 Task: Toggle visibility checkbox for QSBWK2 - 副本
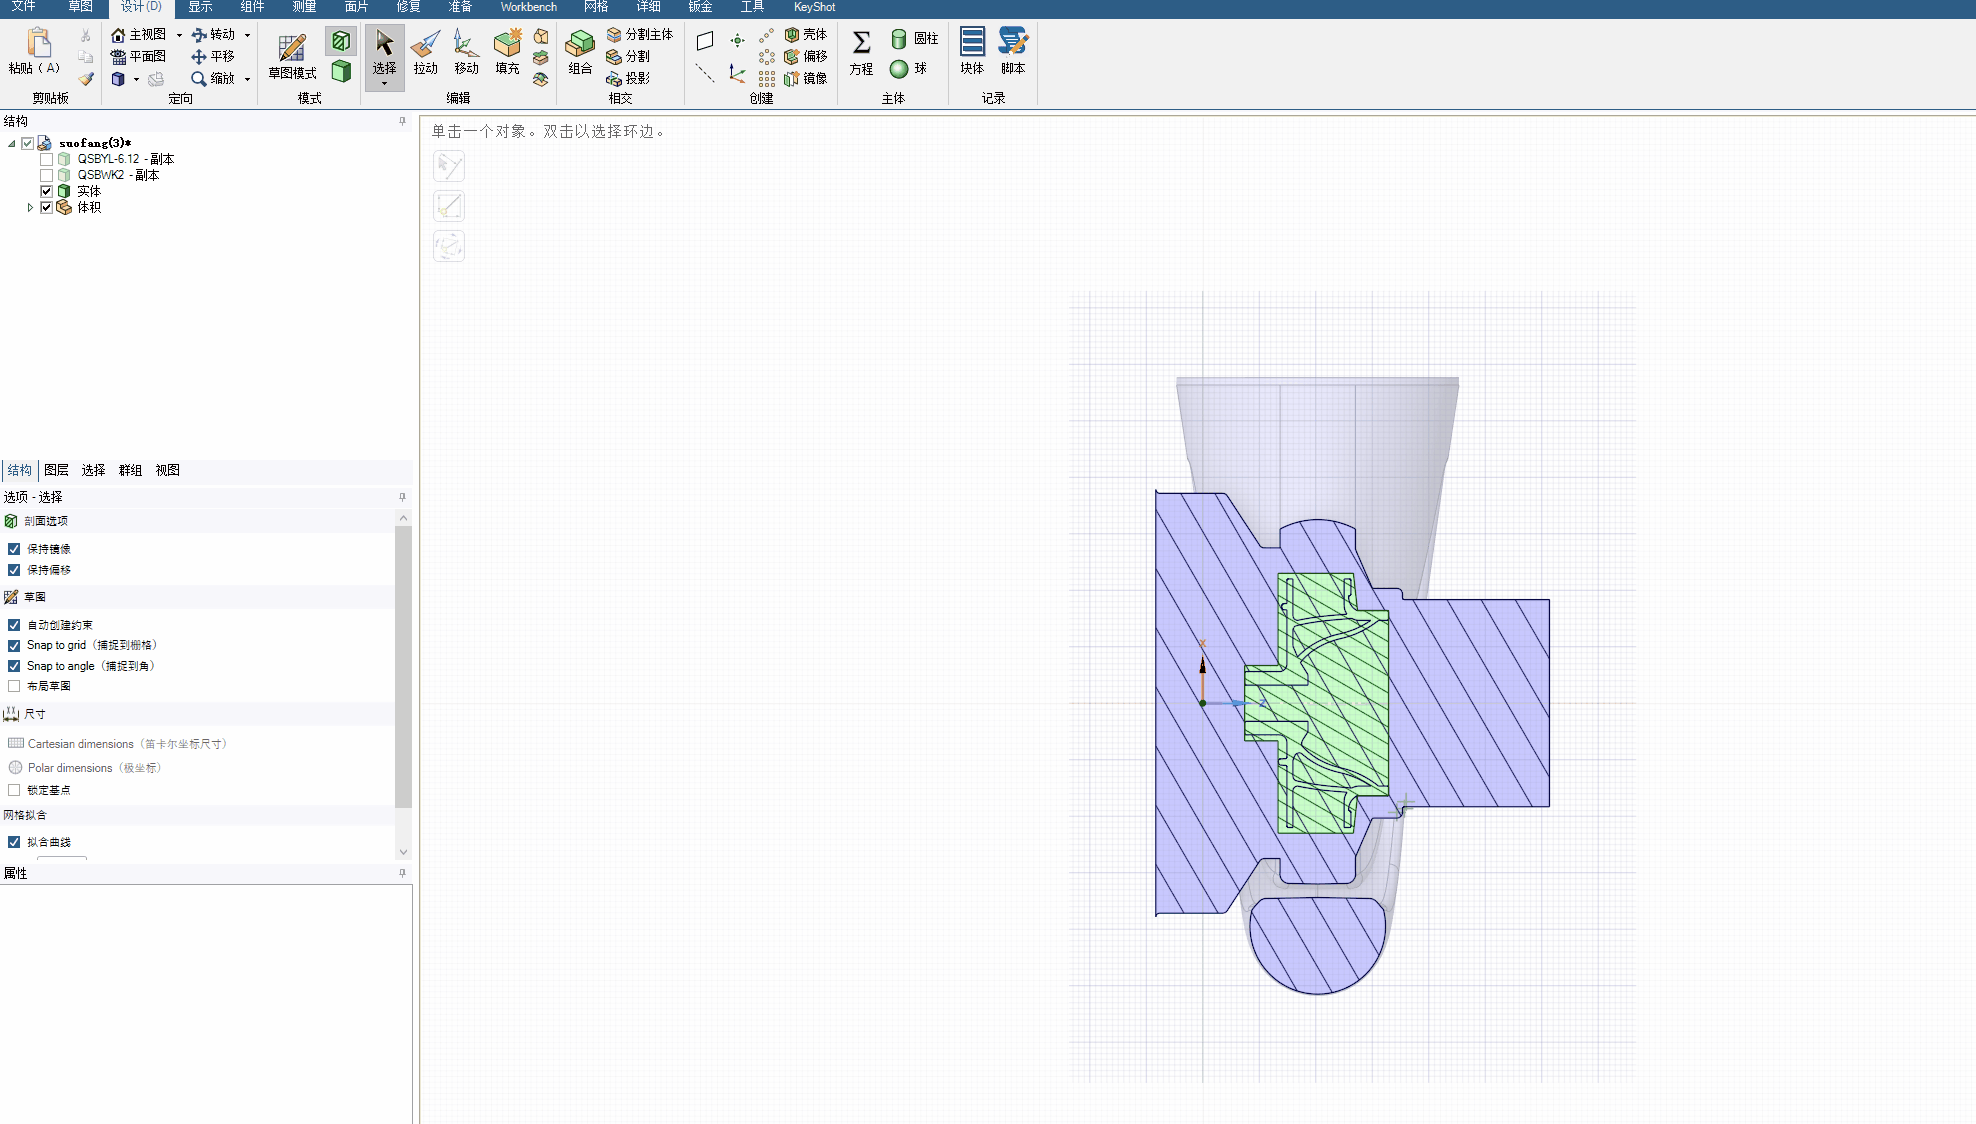point(46,175)
